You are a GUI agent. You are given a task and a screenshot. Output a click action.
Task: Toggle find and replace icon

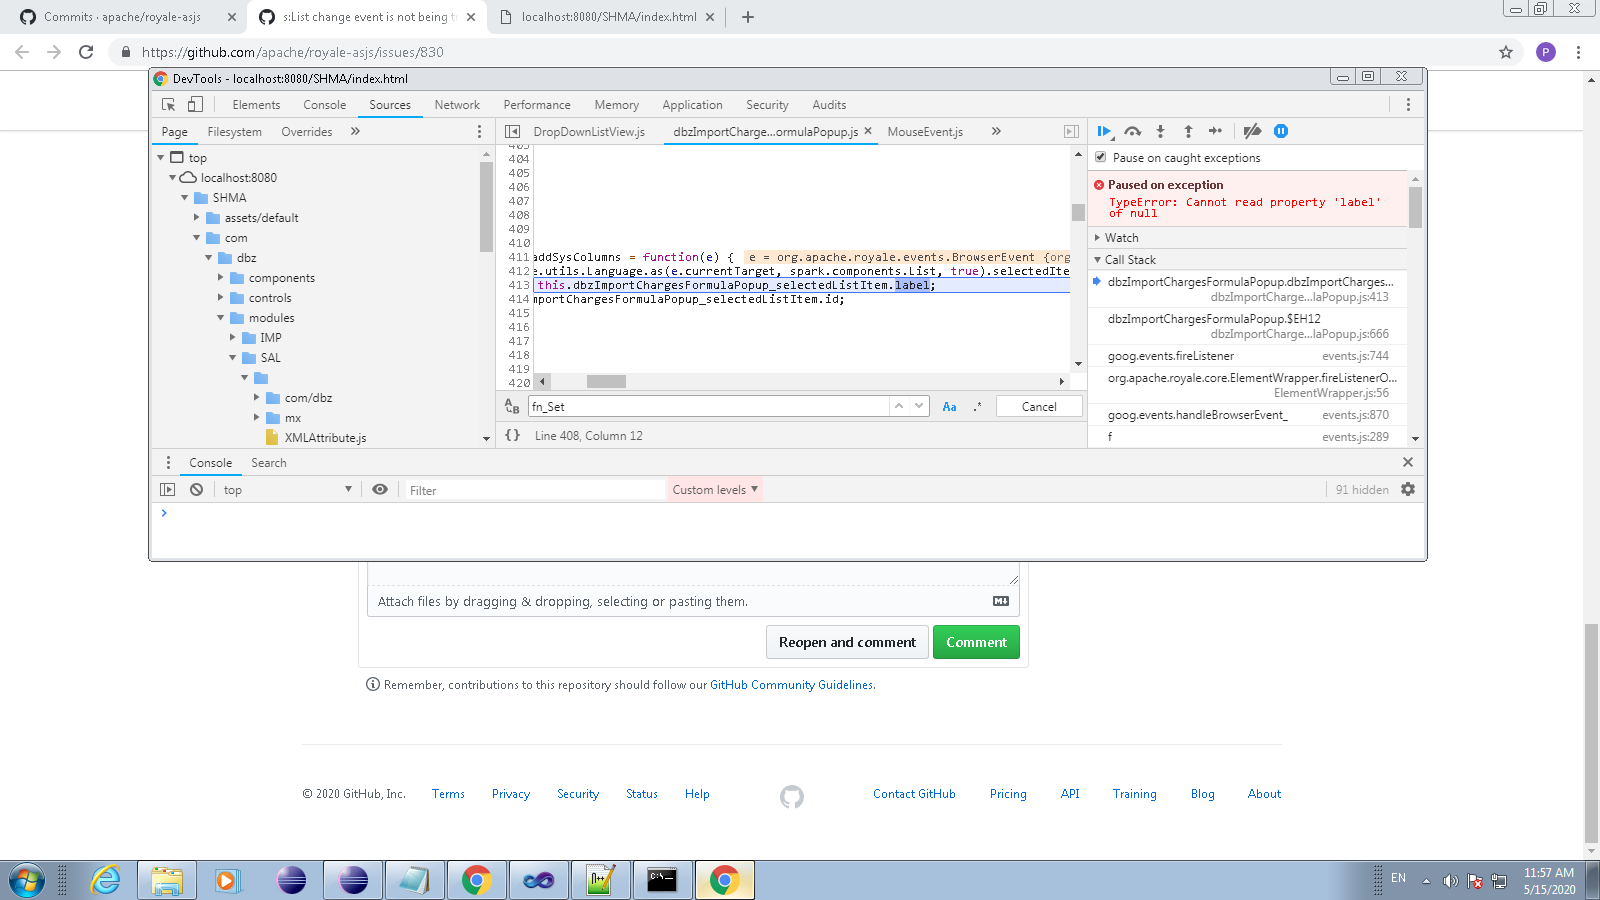[x=512, y=406]
